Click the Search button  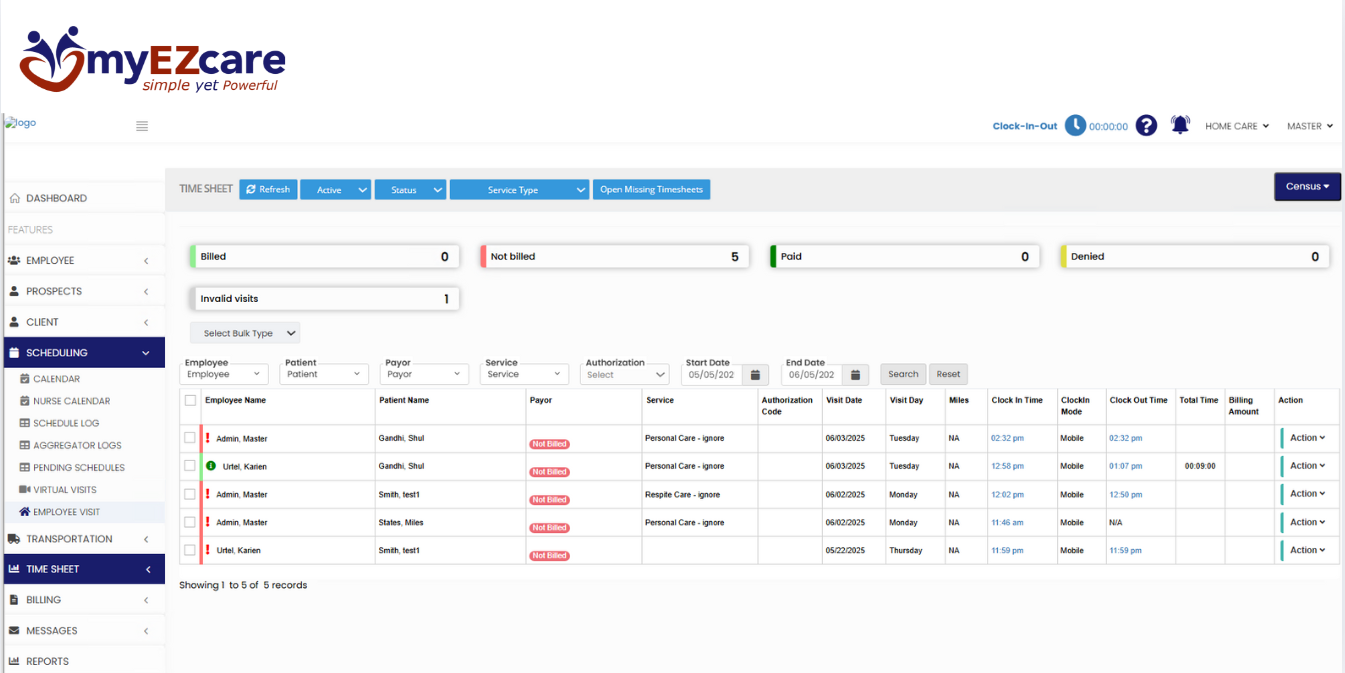coord(903,374)
